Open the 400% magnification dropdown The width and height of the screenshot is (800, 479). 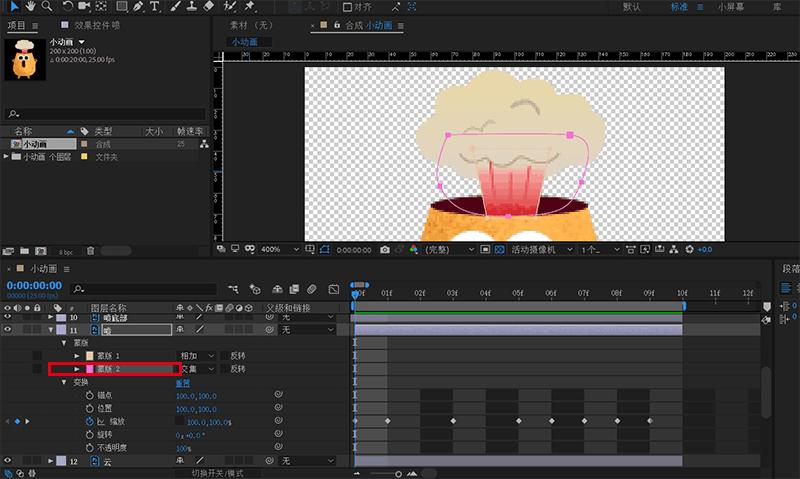coord(279,249)
